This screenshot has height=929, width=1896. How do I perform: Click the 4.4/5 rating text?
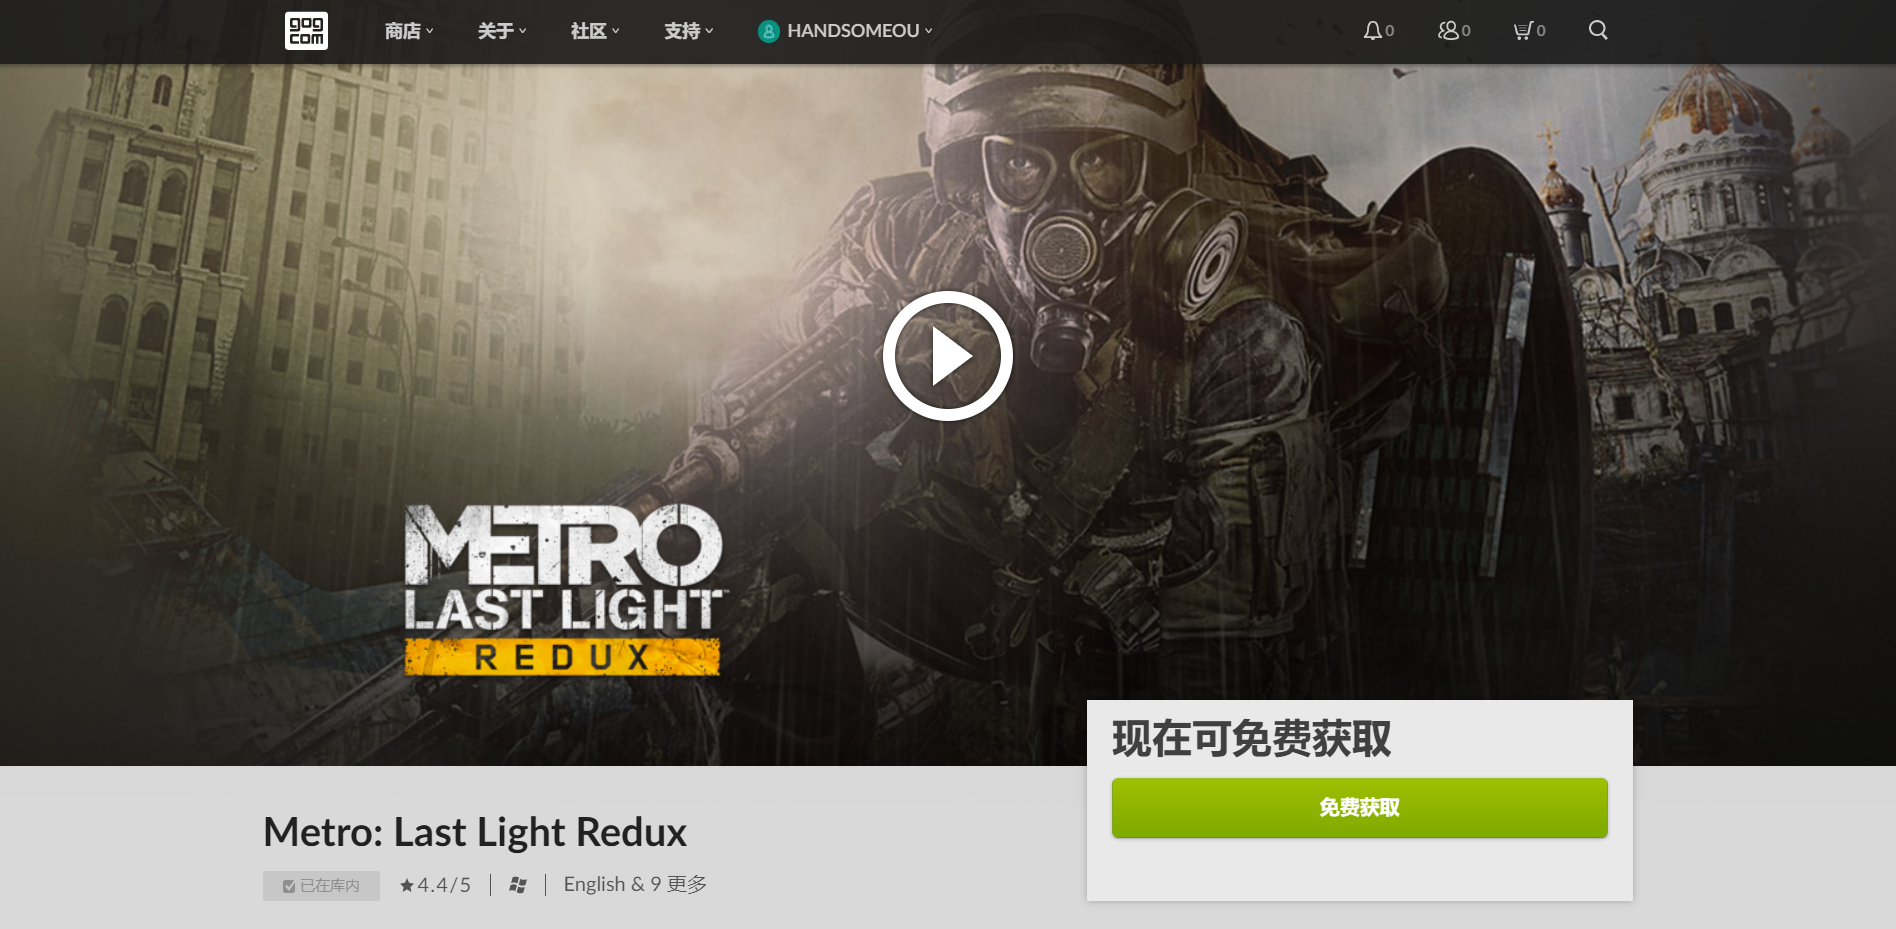[444, 885]
